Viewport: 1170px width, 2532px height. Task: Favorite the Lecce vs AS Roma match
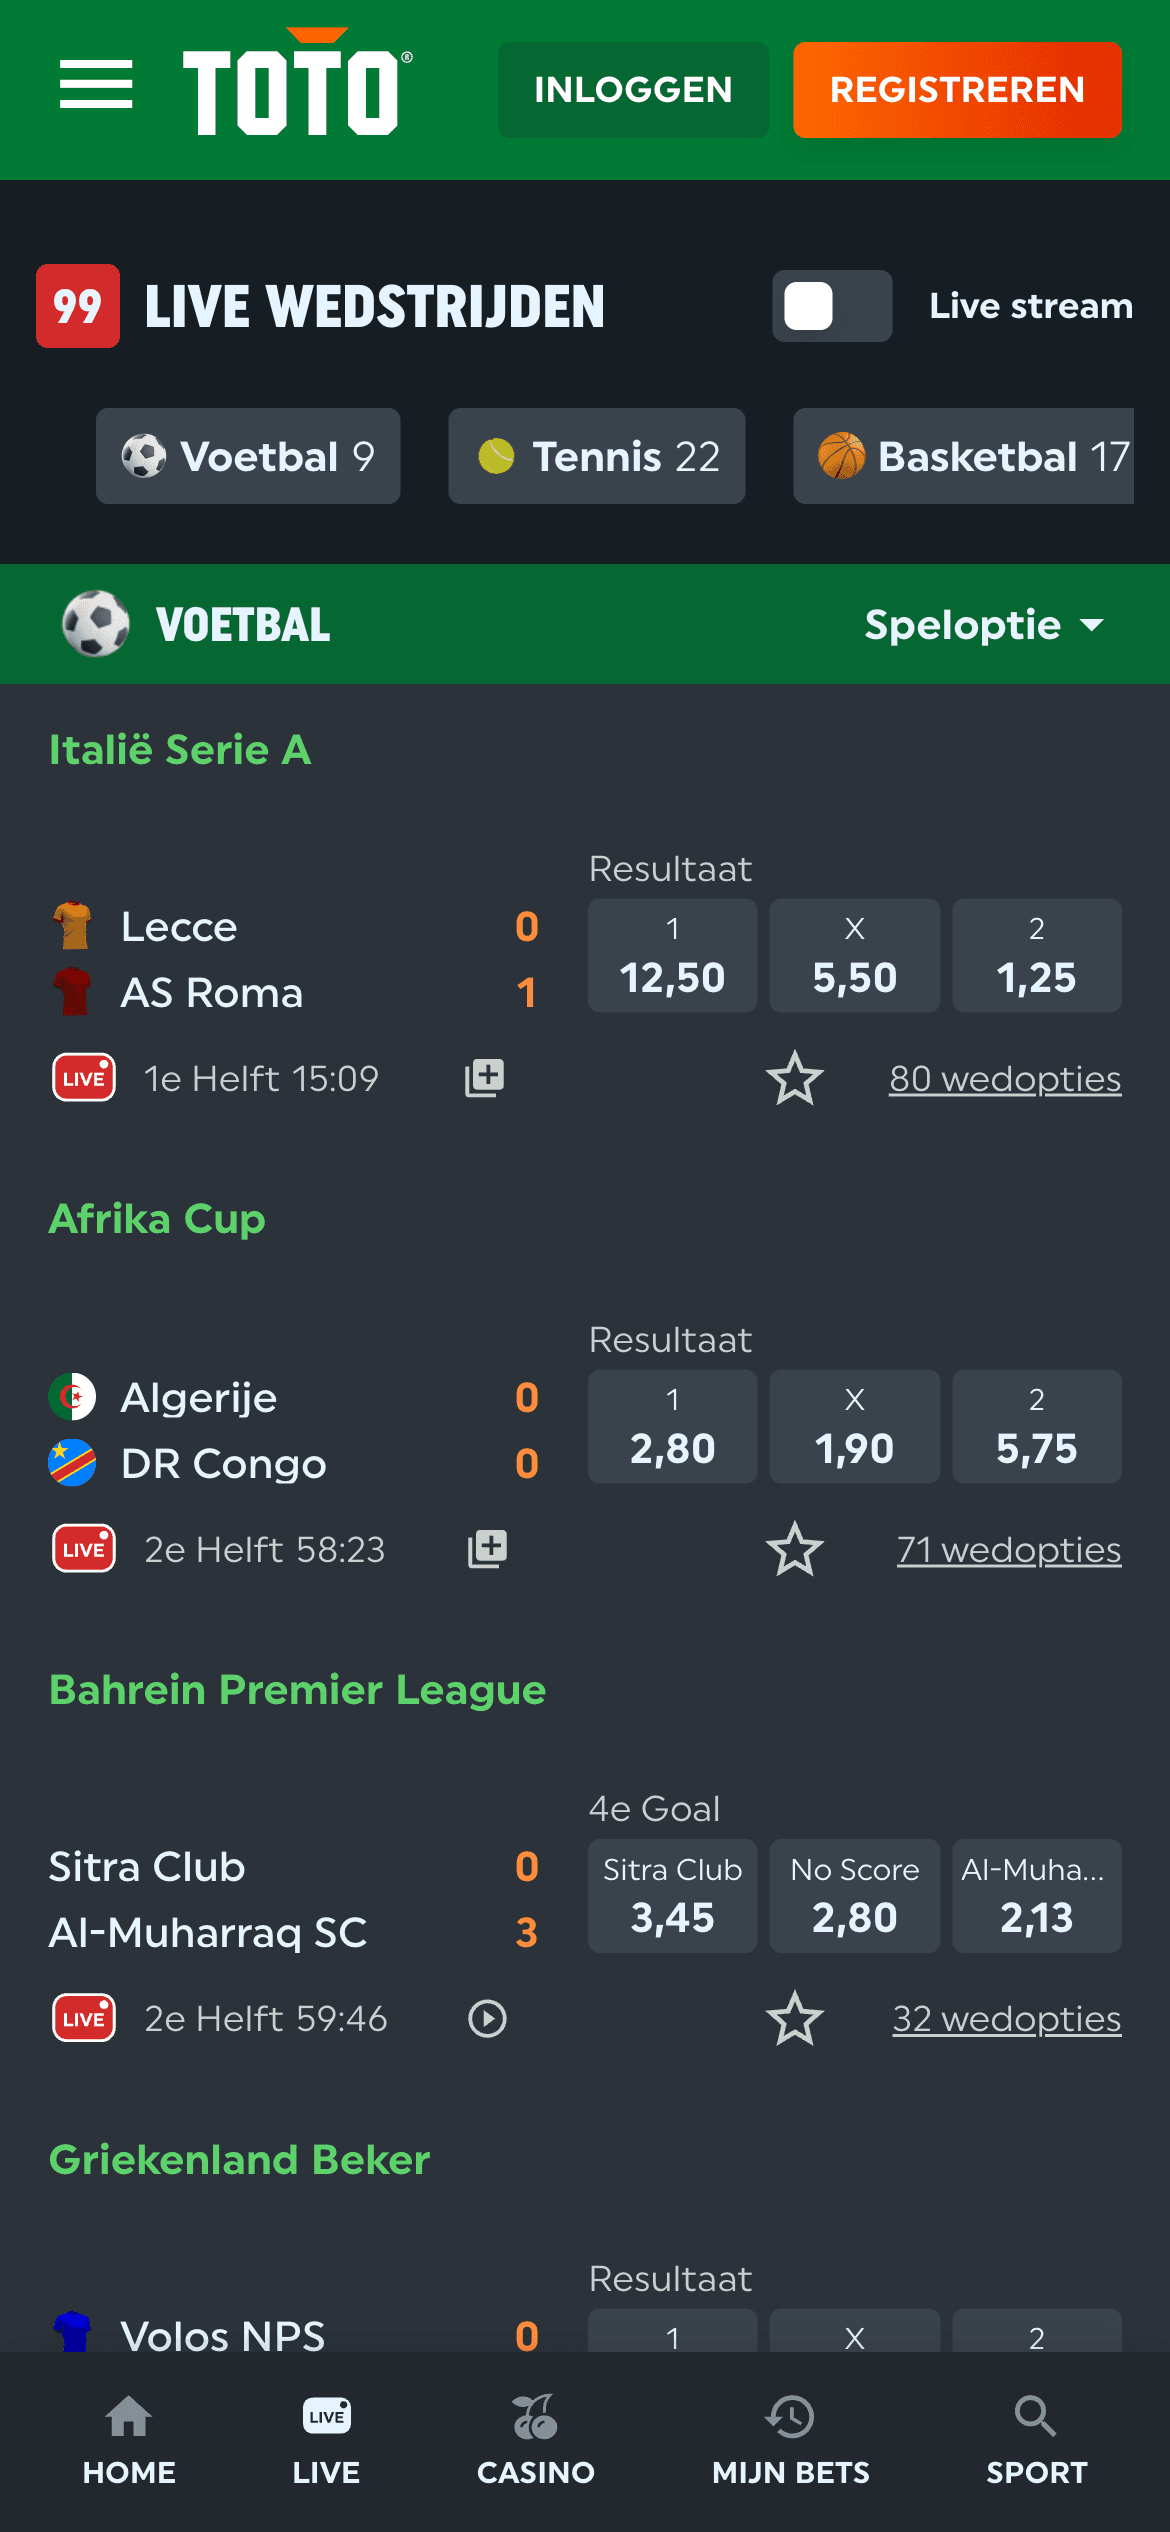[x=794, y=1079]
